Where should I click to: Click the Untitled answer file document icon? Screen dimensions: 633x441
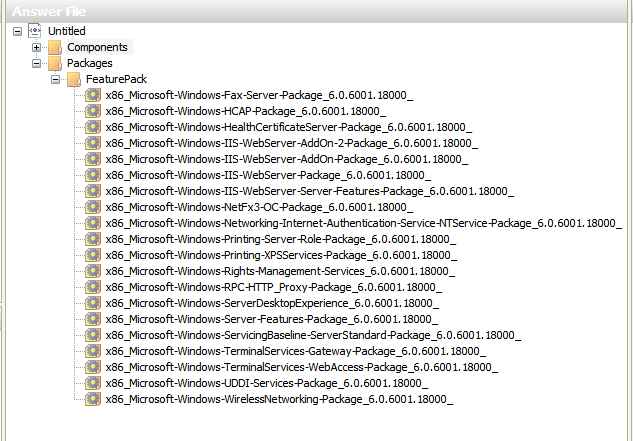point(35,31)
